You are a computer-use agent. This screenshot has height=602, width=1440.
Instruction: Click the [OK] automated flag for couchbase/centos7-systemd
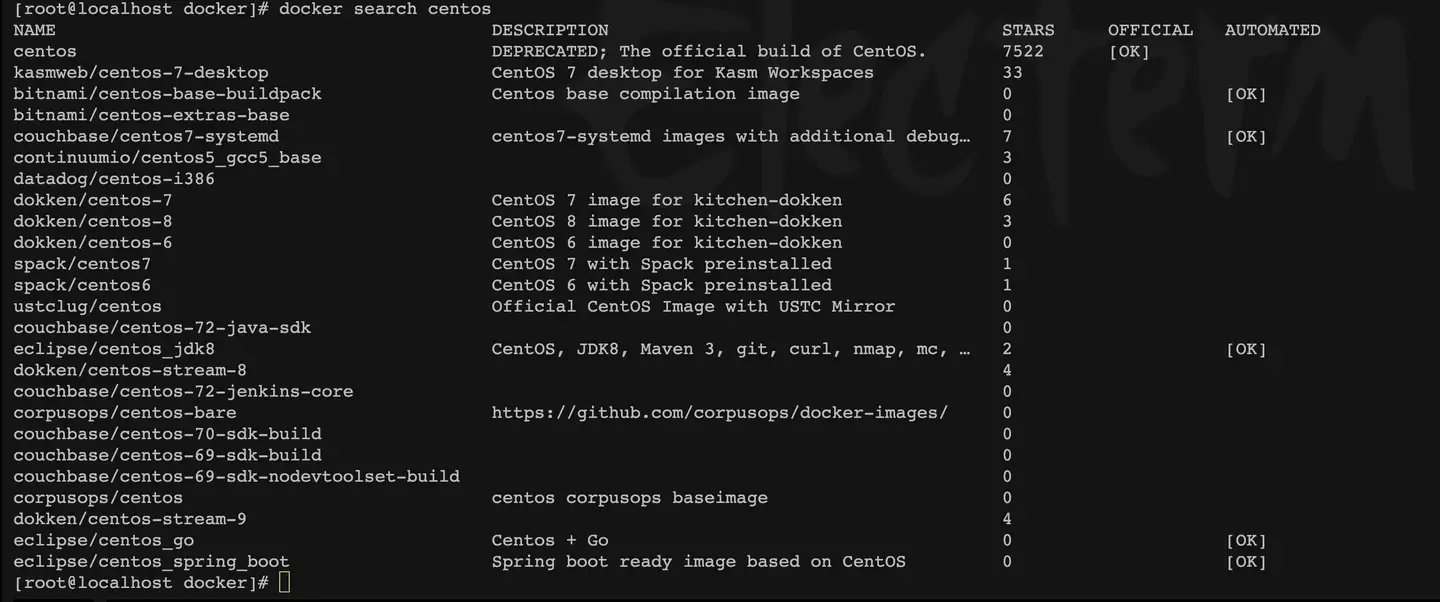click(1246, 136)
